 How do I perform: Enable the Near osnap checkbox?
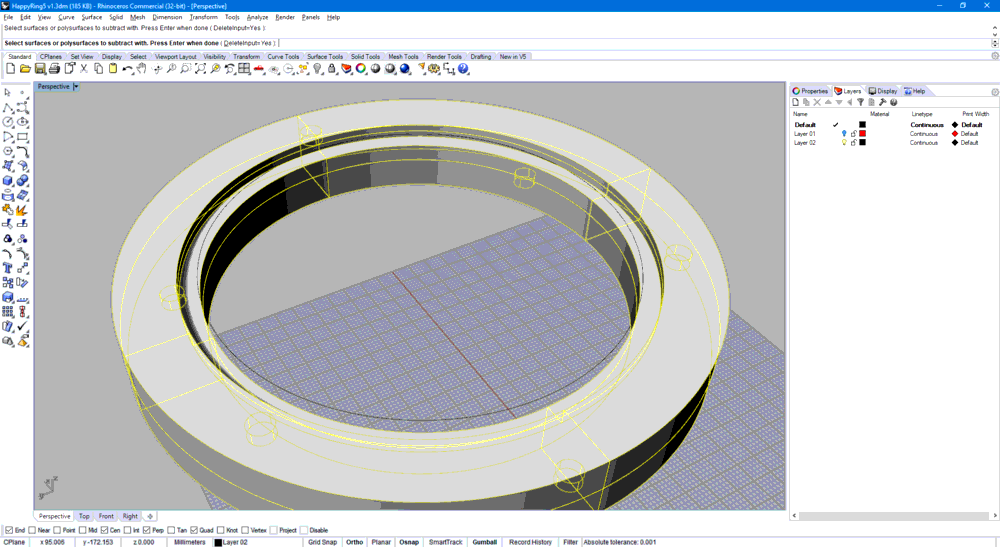(x=32, y=530)
